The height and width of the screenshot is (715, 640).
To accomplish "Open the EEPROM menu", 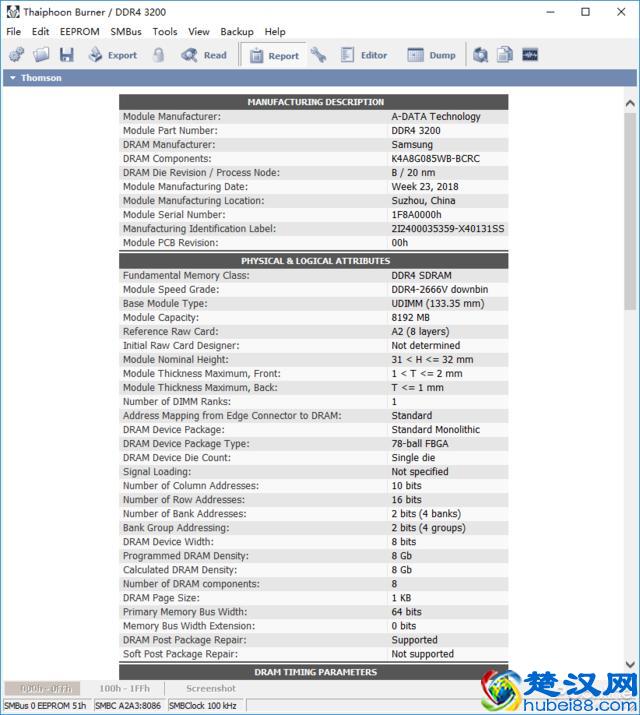I will click(80, 31).
